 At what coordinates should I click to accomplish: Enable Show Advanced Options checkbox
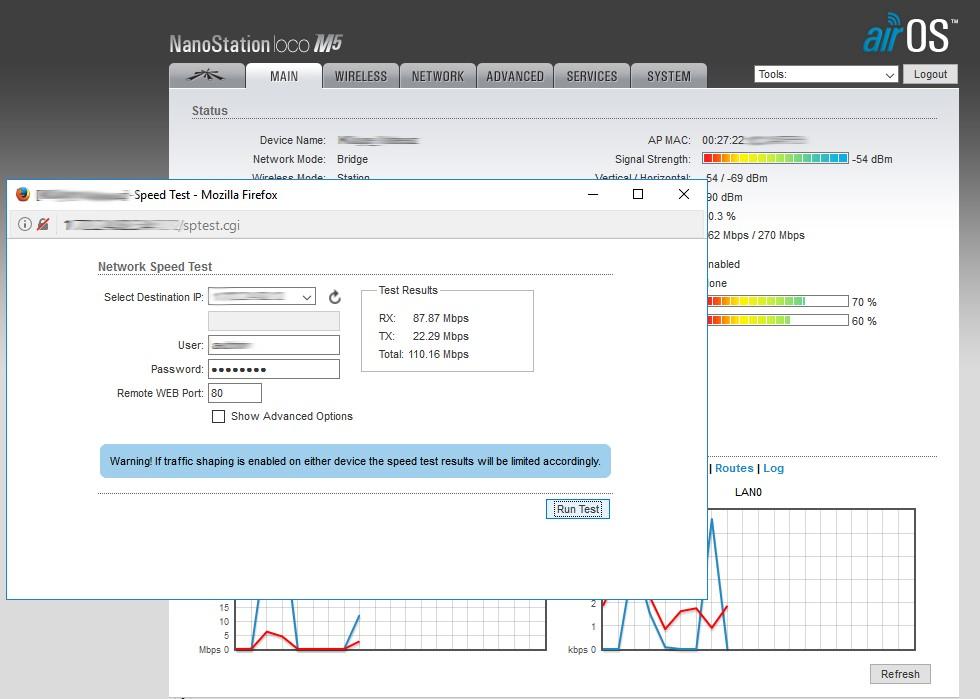(218, 416)
